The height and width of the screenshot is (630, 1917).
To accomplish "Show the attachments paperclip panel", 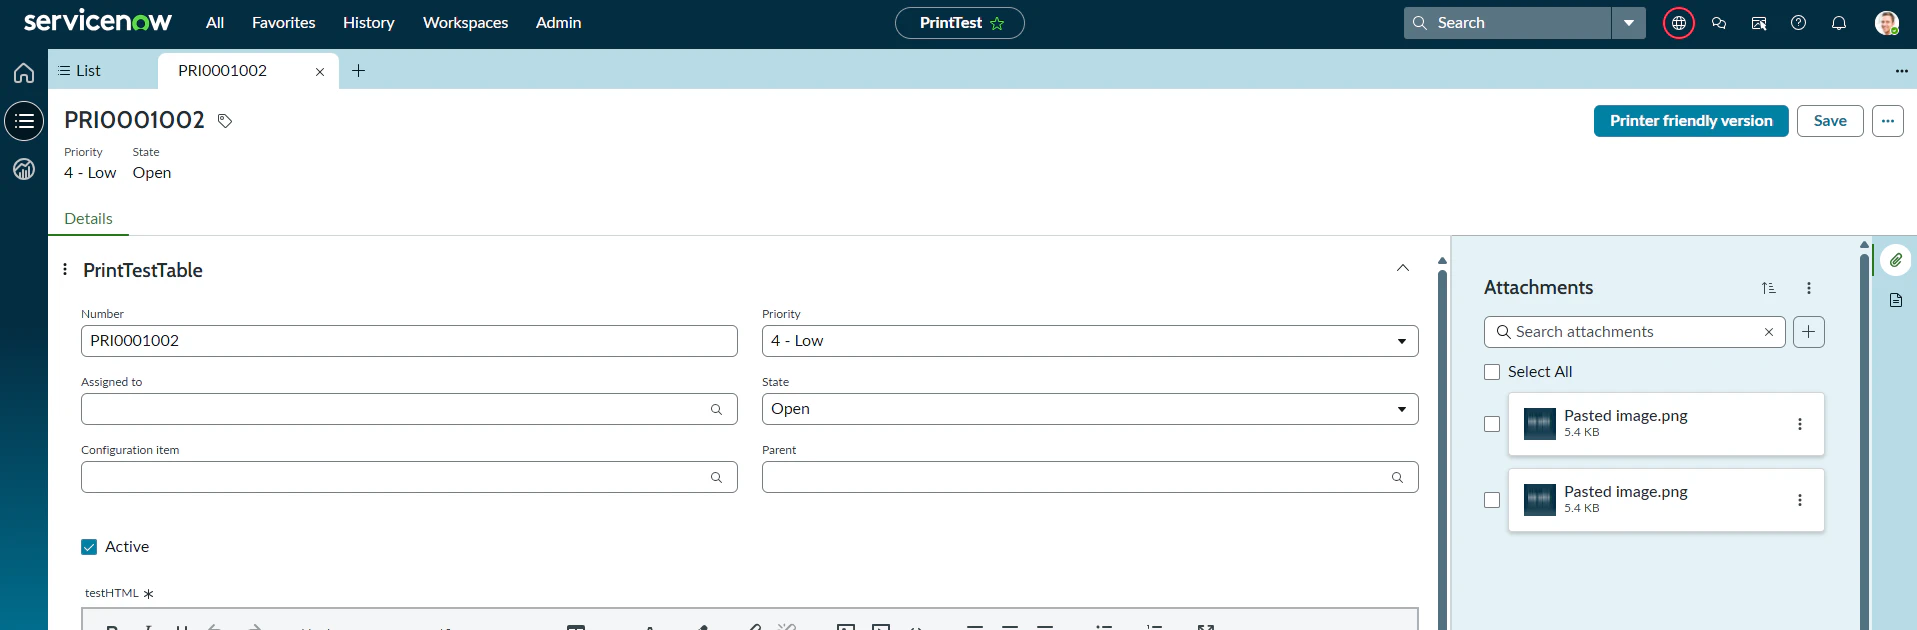I will tap(1896, 260).
